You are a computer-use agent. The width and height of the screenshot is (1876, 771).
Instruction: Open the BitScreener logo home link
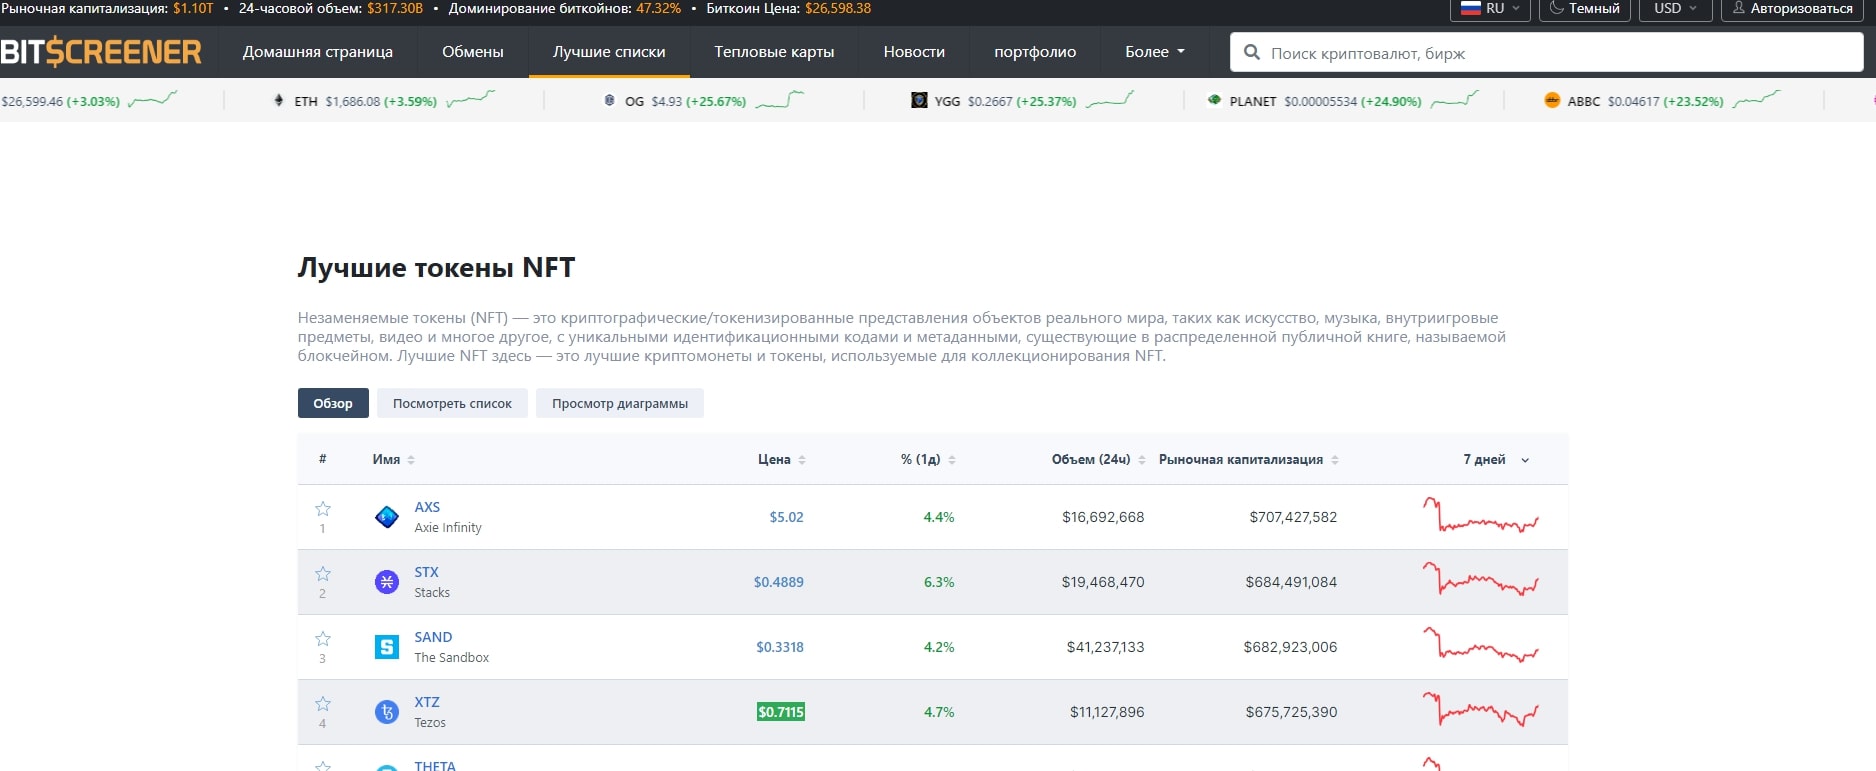101,52
